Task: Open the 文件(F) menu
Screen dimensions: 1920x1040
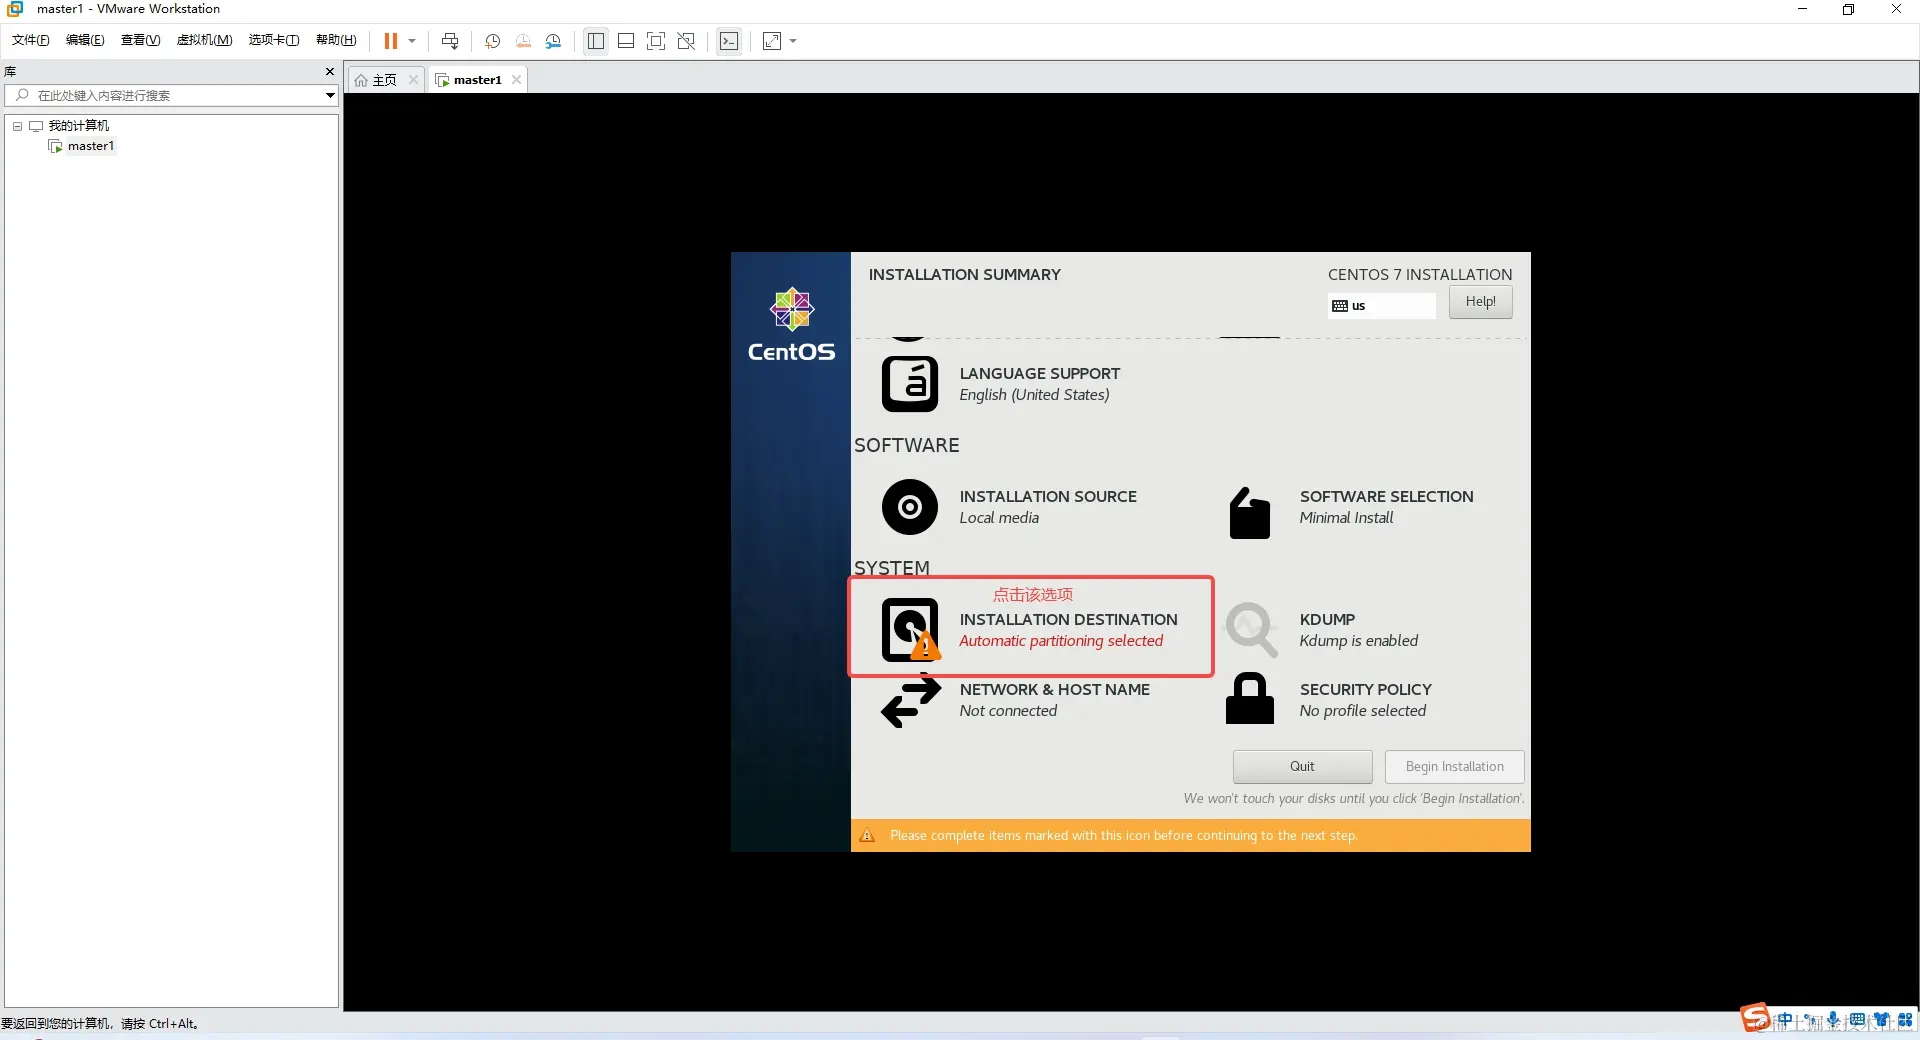Action: 31,40
